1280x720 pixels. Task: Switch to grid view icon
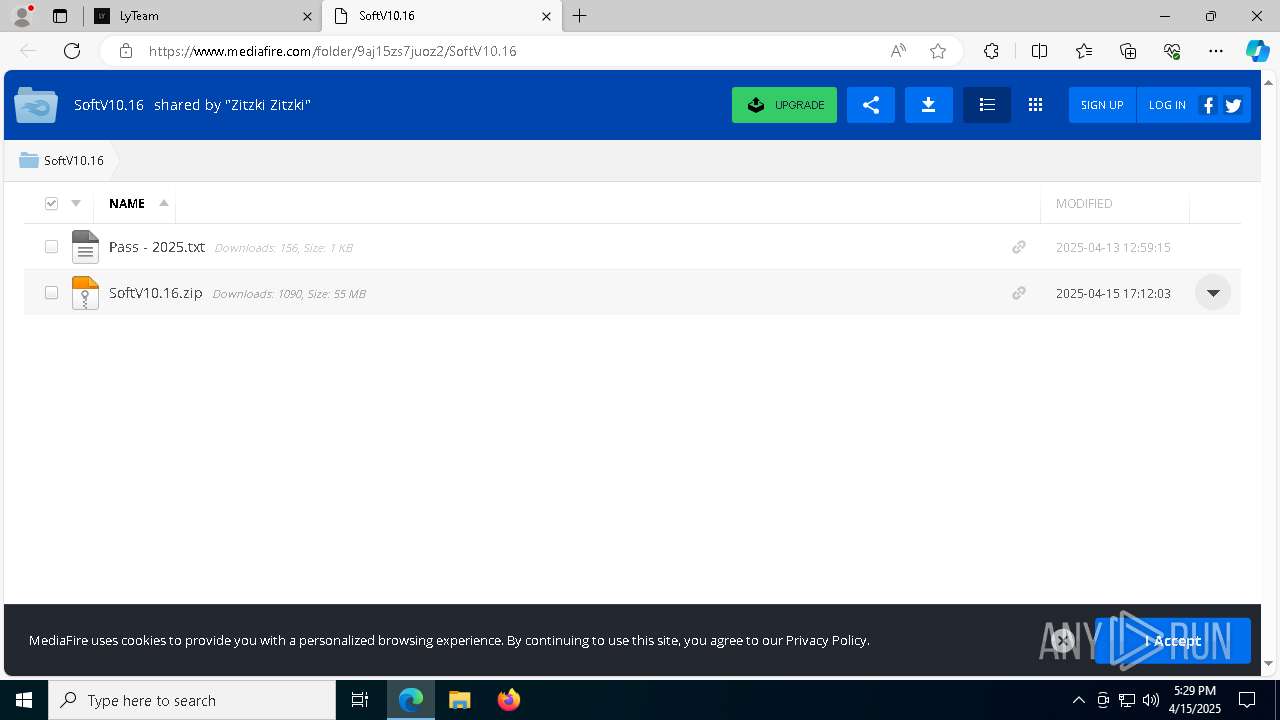pyautogui.click(x=1035, y=105)
